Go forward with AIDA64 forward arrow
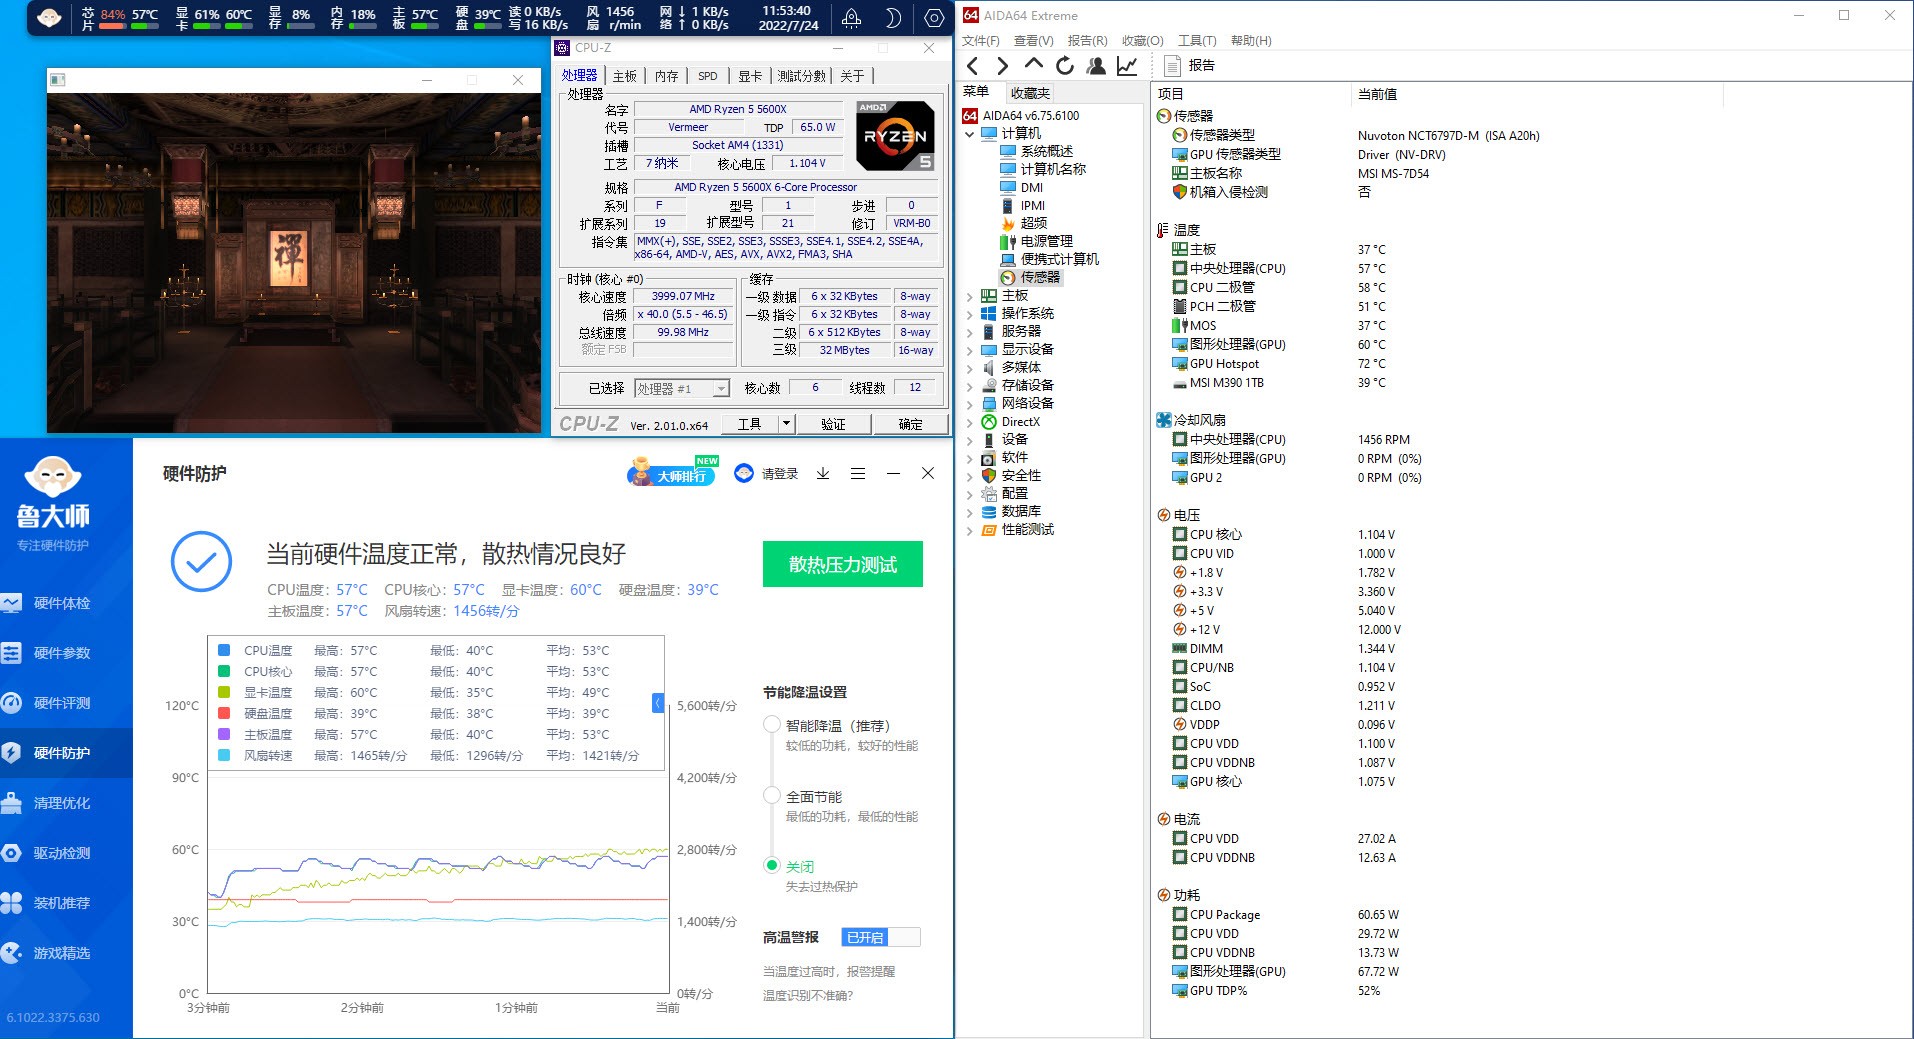The height and width of the screenshot is (1039, 1914). tap(1002, 66)
